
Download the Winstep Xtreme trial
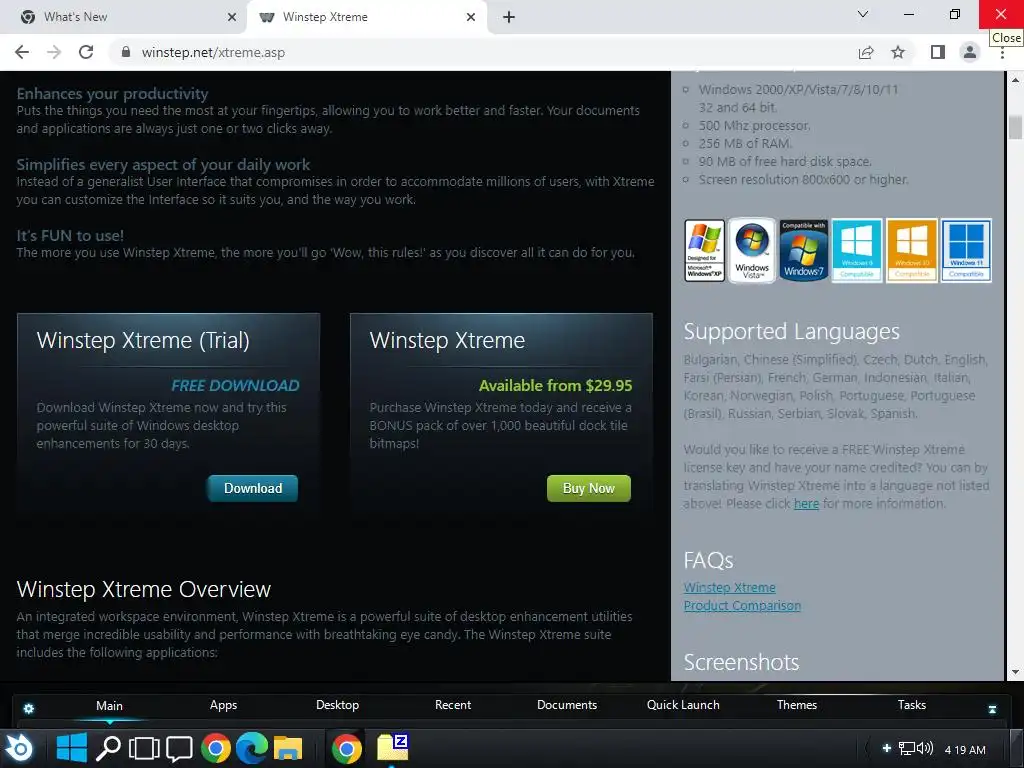(x=253, y=488)
